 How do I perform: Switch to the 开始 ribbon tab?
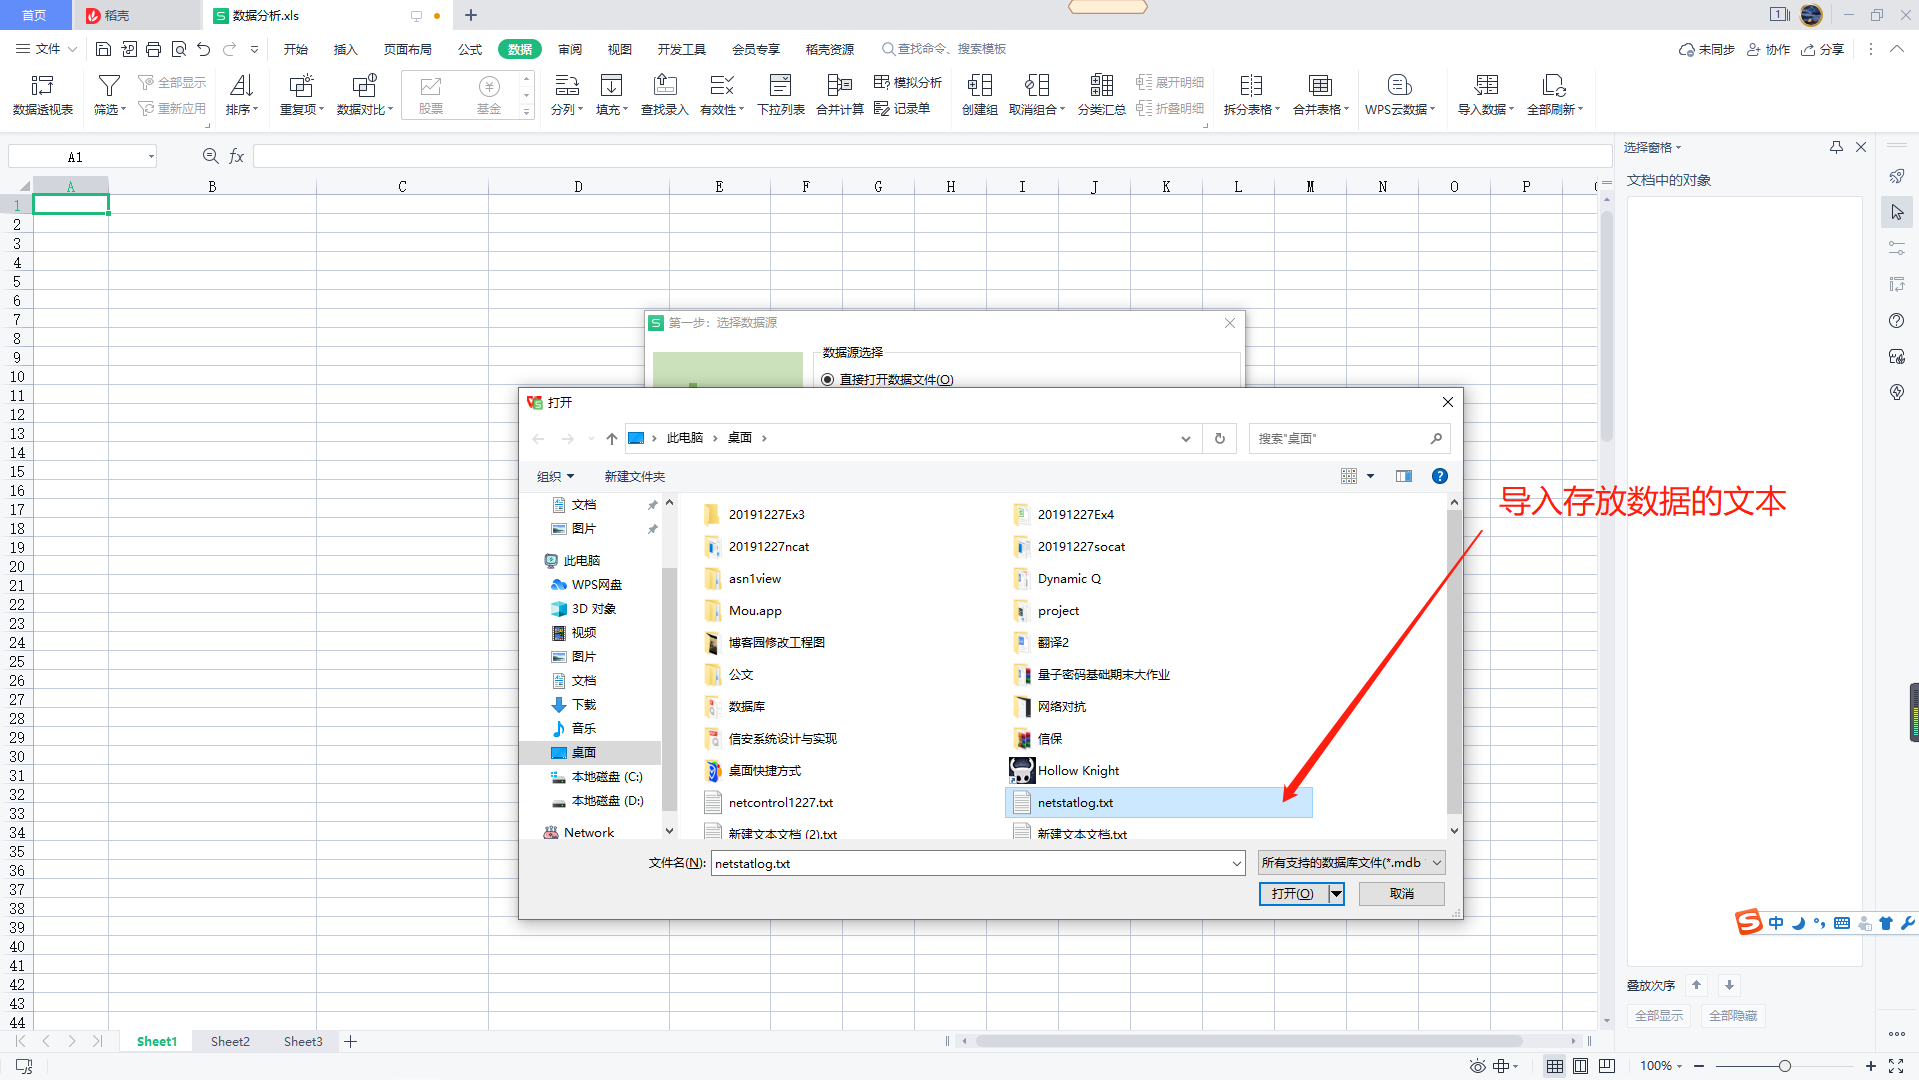pos(295,49)
